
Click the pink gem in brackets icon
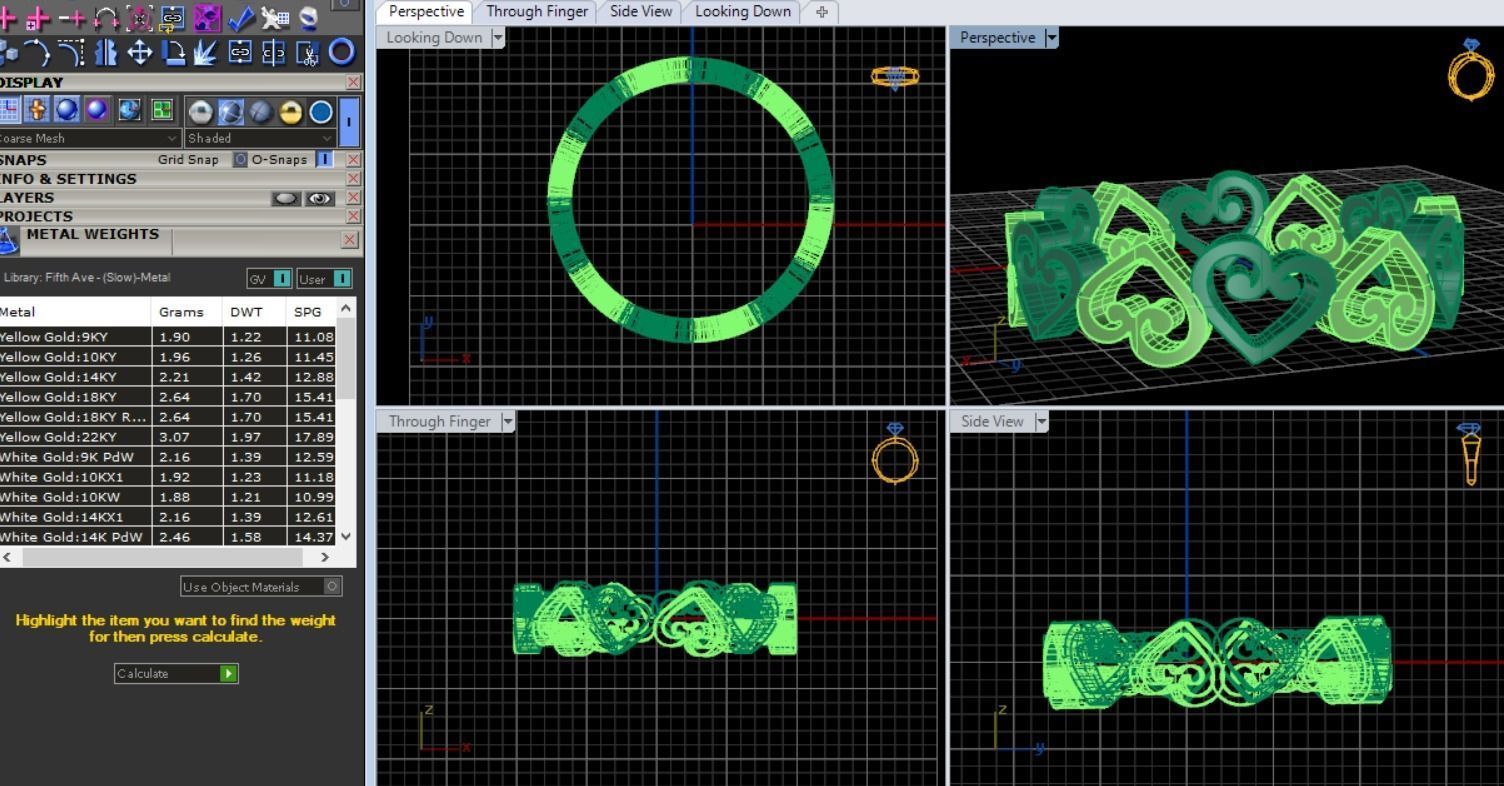140,17
